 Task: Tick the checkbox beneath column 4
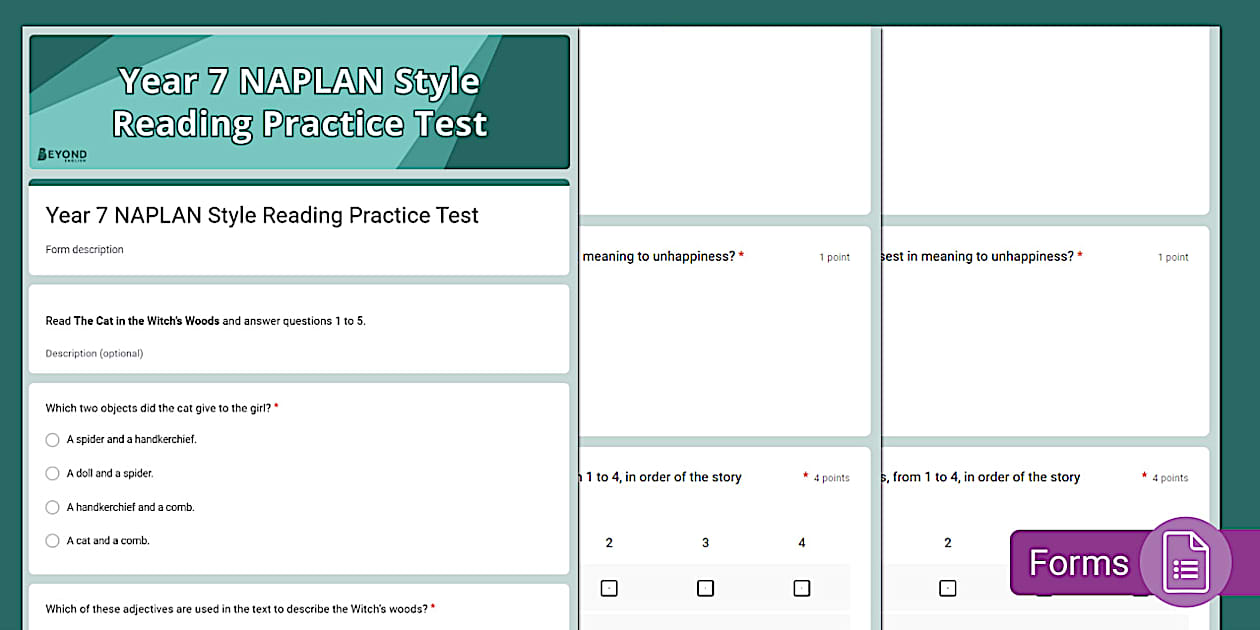pyautogui.click(x=801, y=588)
